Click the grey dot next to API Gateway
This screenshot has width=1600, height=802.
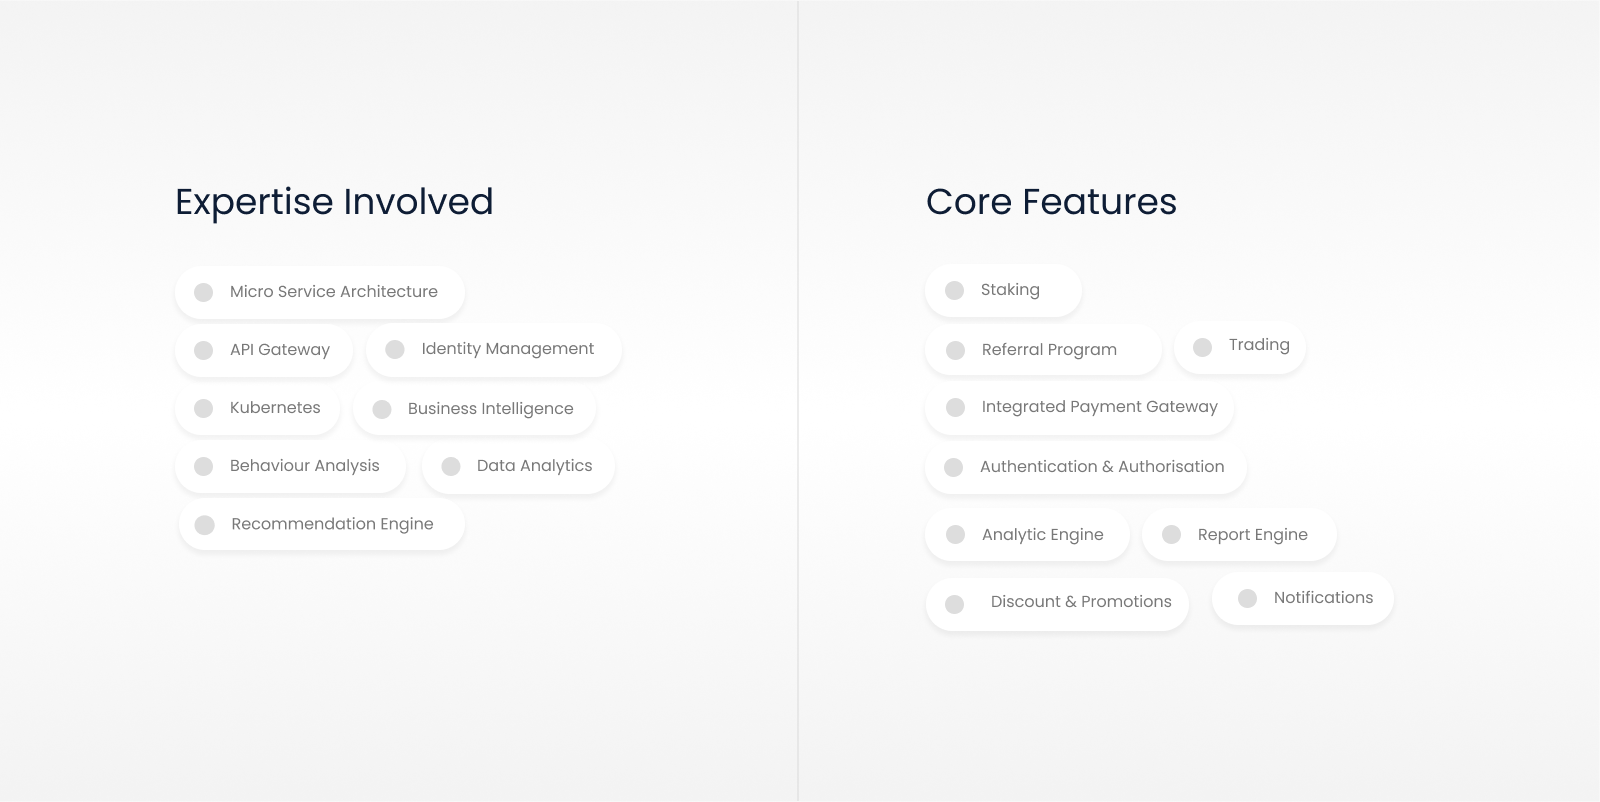point(203,350)
